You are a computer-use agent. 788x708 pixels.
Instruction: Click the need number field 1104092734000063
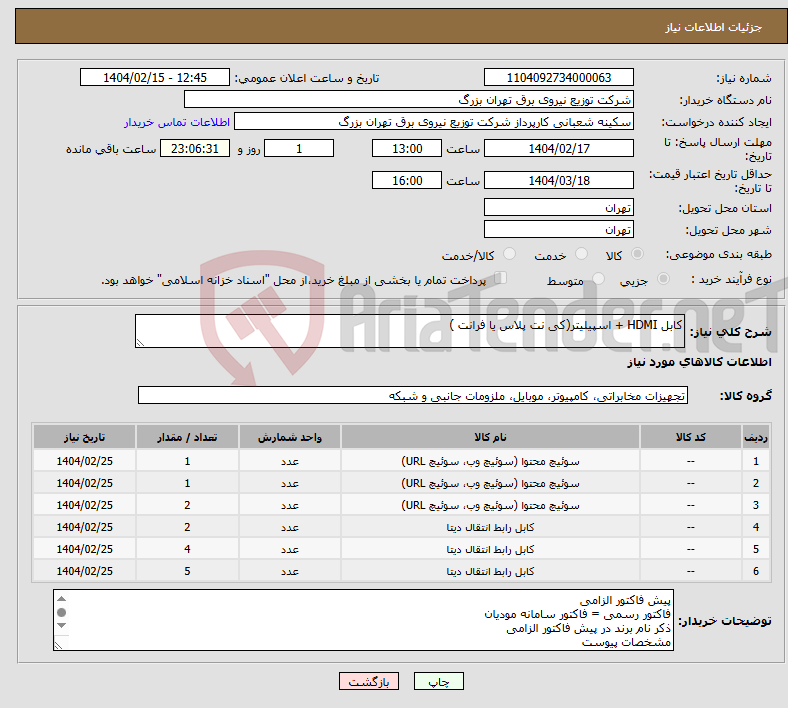tap(558, 77)
